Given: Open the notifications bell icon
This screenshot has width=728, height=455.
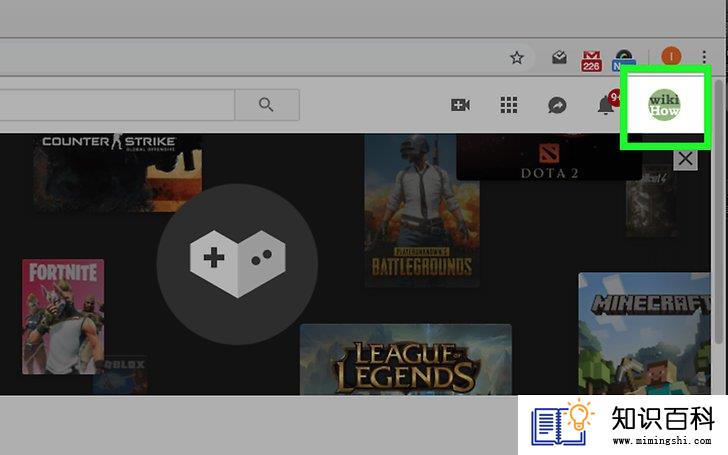Looking at the screenshot, I should click(606, 105).
